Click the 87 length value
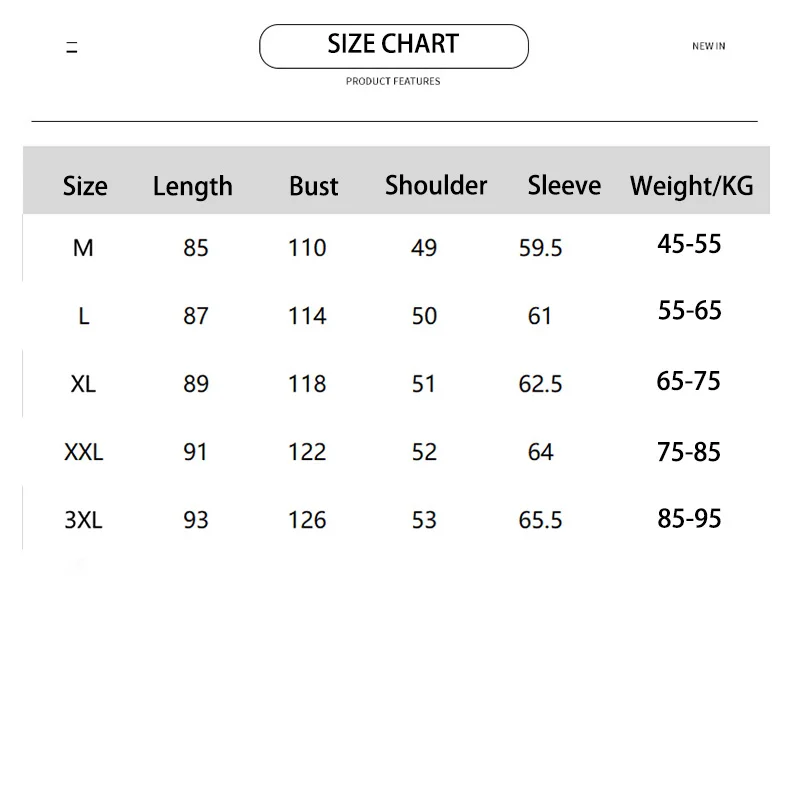This screenshot has width=800, height=800. click(x=196, y=316)
